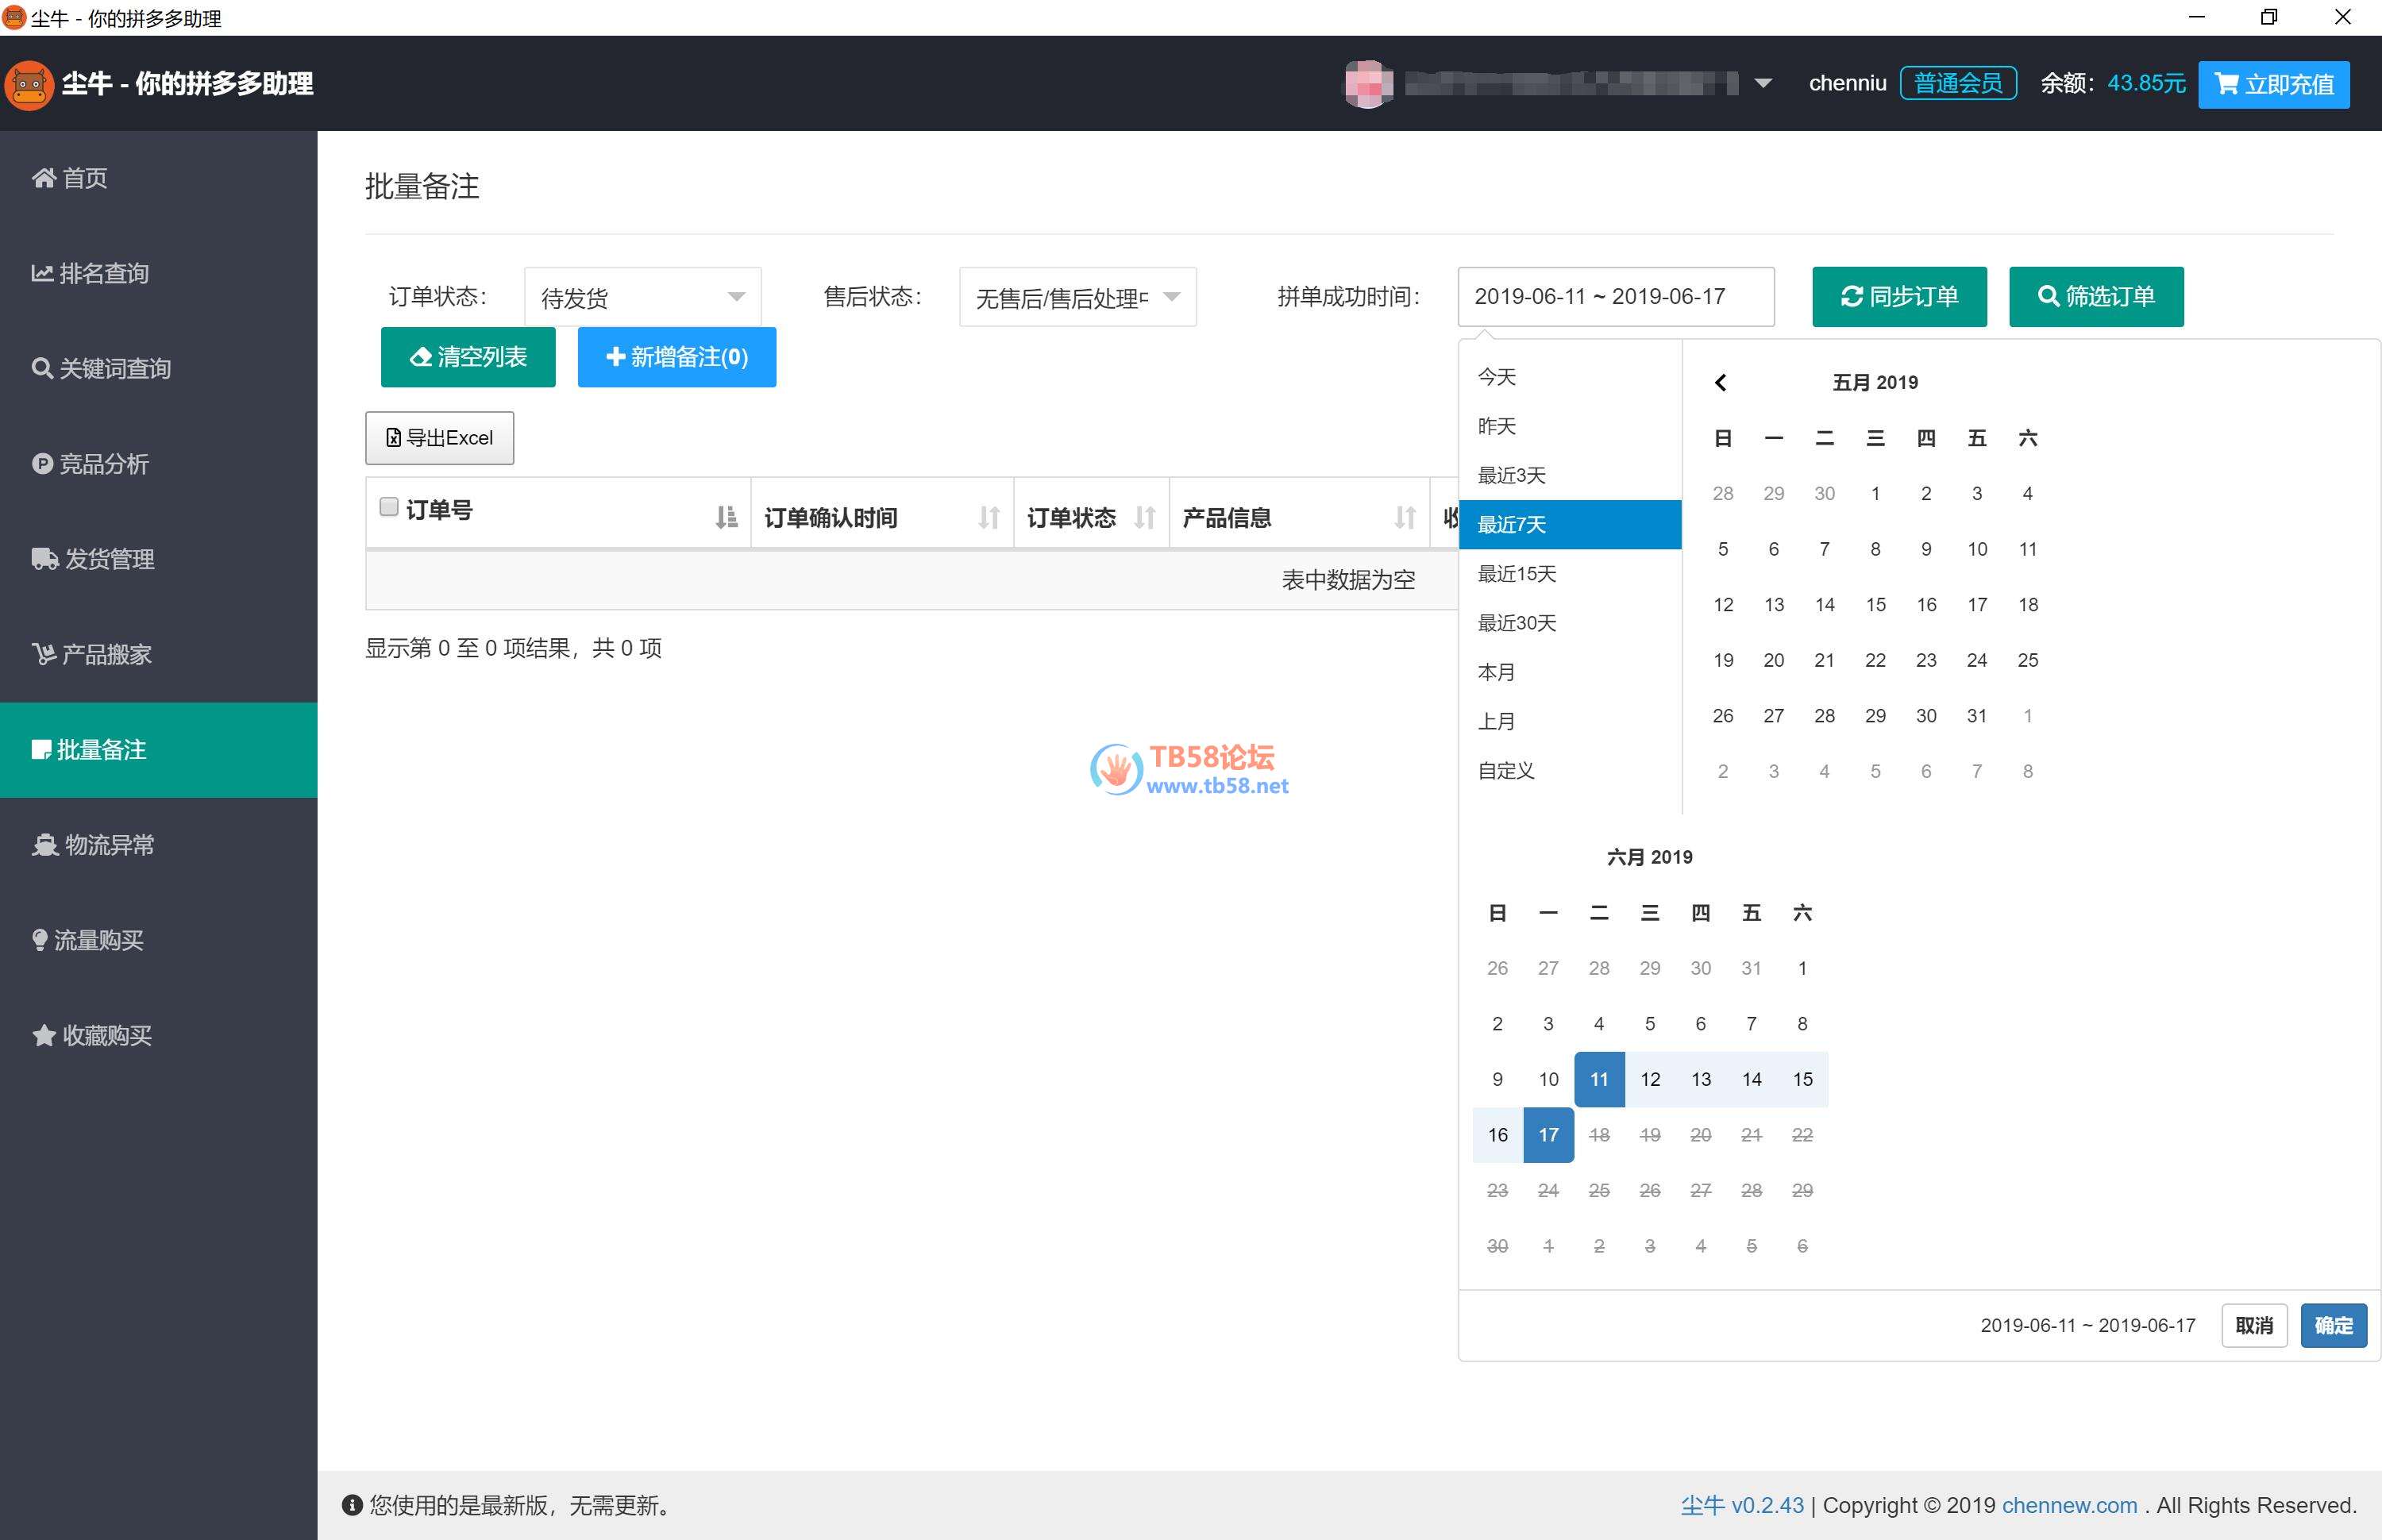The height and width of the screenshot is (1540, 2382).
Task: Open the 订单状态 待发货 dropdown
Action: [x=642, y=297]
